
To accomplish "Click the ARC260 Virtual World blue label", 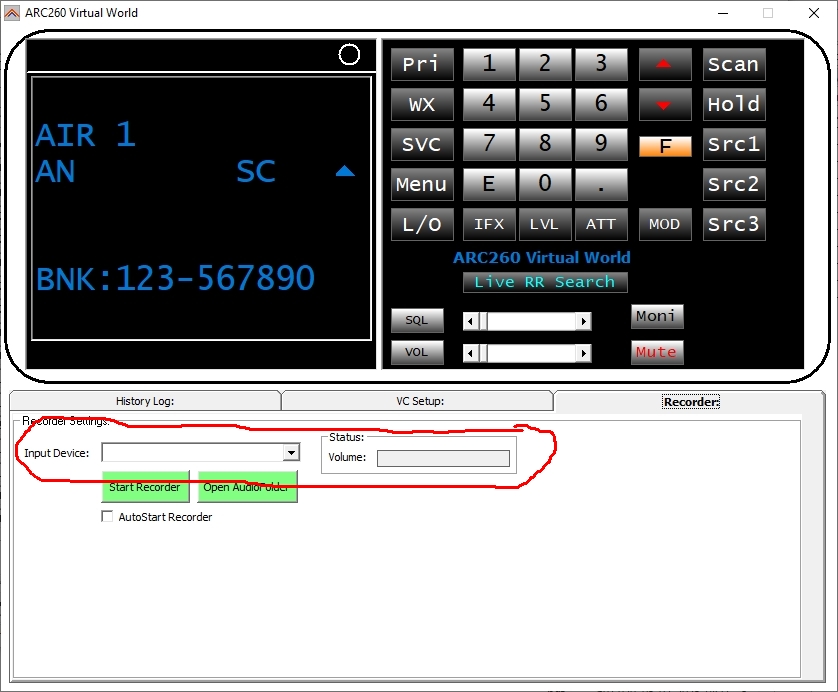I will point(541,258).
